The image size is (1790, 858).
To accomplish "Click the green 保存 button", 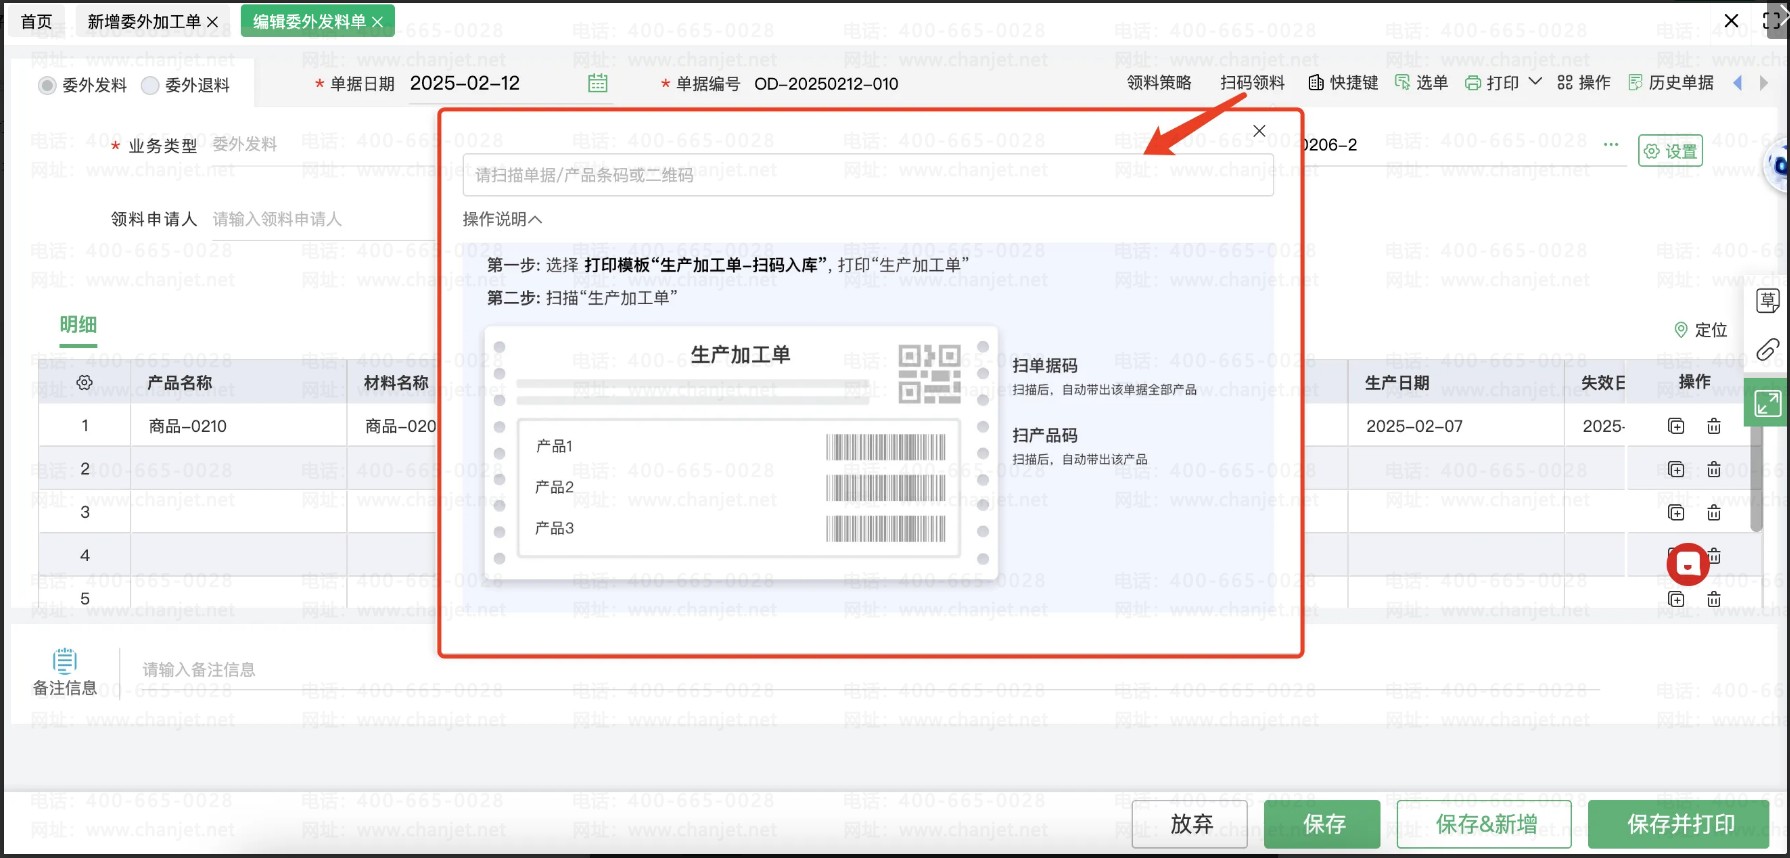I will (x=1322, y=824).
